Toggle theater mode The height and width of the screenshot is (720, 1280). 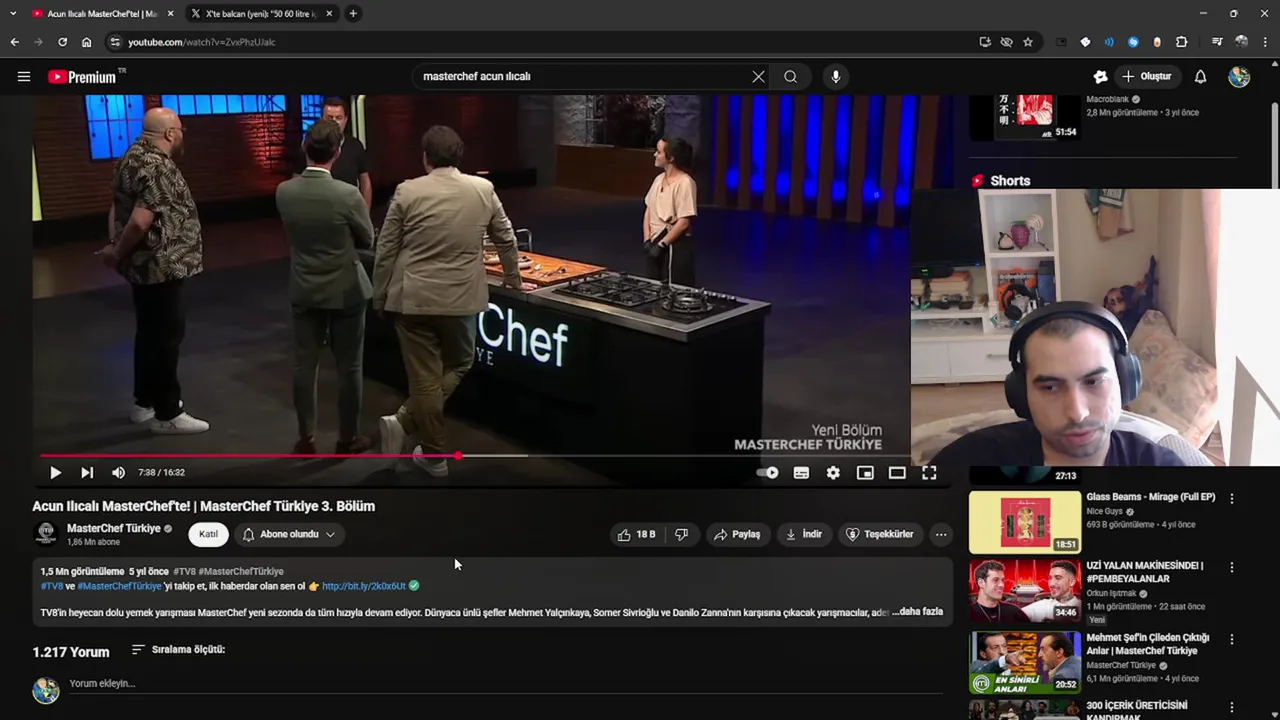pos(897,472)
